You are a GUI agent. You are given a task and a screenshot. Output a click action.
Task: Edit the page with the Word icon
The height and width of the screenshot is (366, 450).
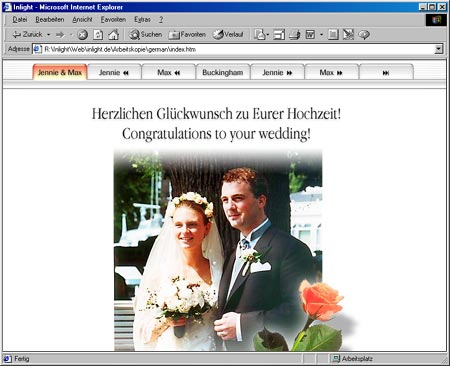310,35
